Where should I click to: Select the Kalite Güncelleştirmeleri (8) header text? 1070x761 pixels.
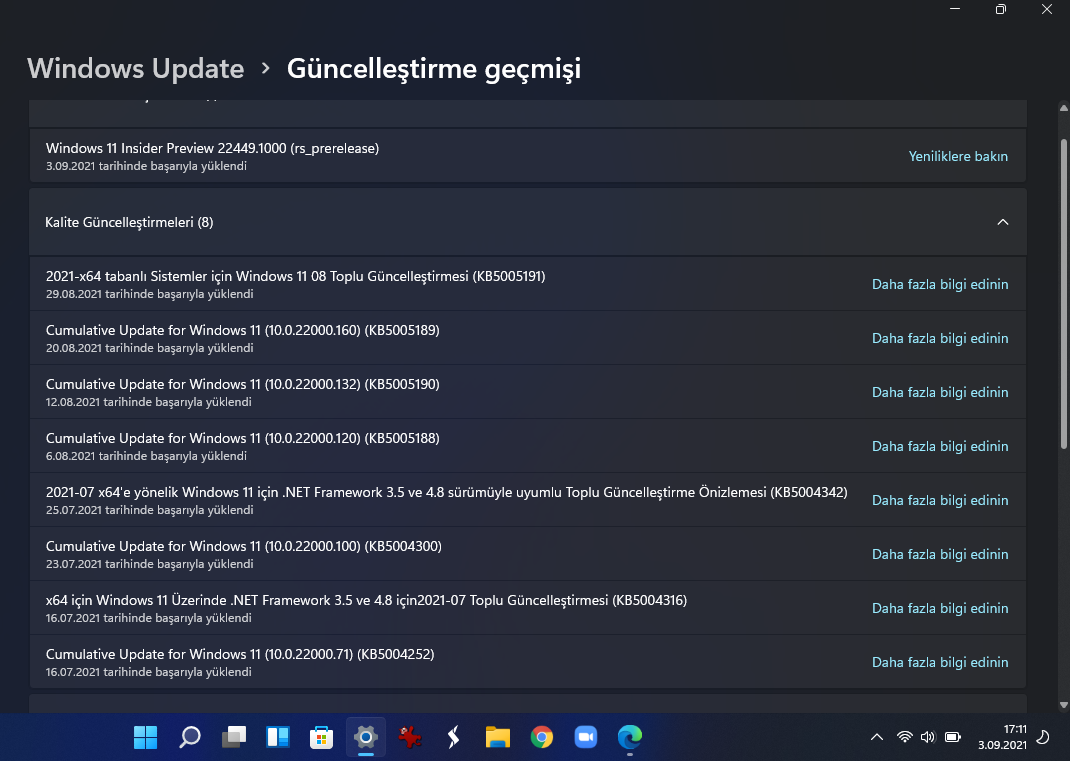click(x=129, y=222)
